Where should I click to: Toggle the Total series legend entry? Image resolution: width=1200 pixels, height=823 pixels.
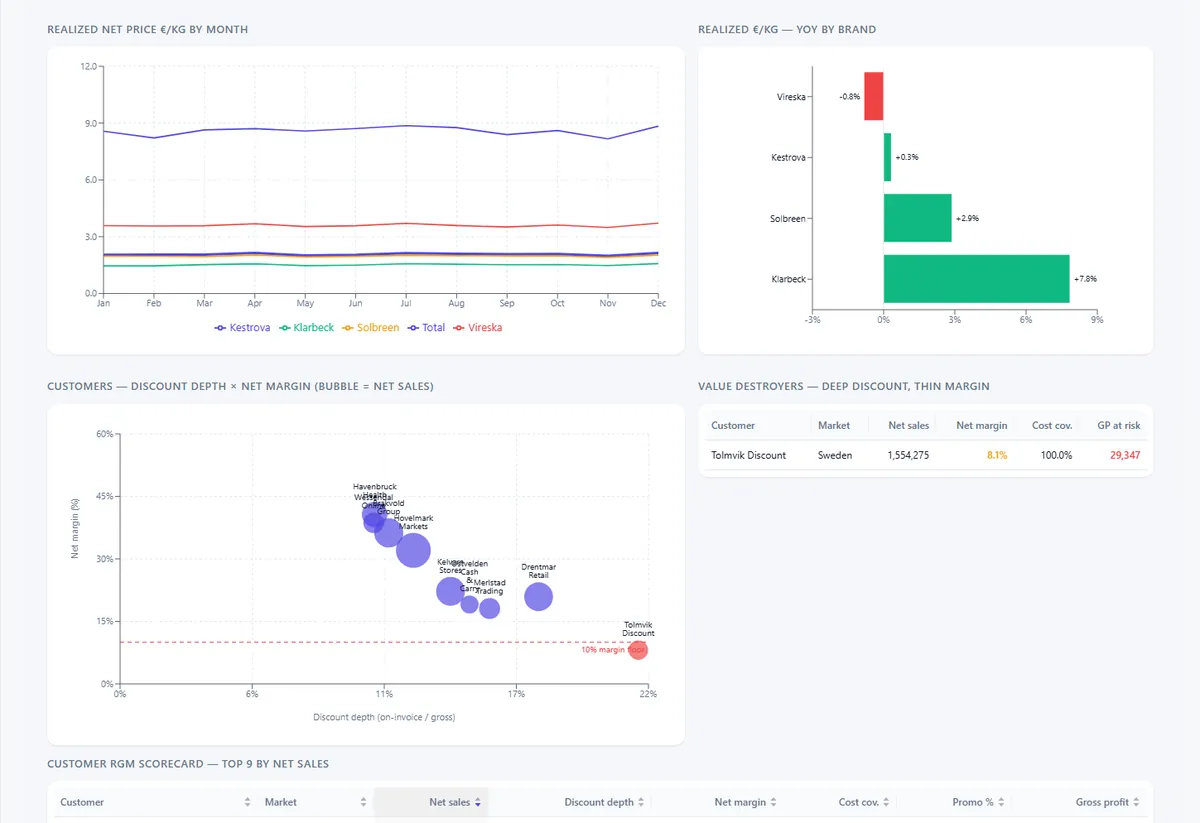pos(426,328)
